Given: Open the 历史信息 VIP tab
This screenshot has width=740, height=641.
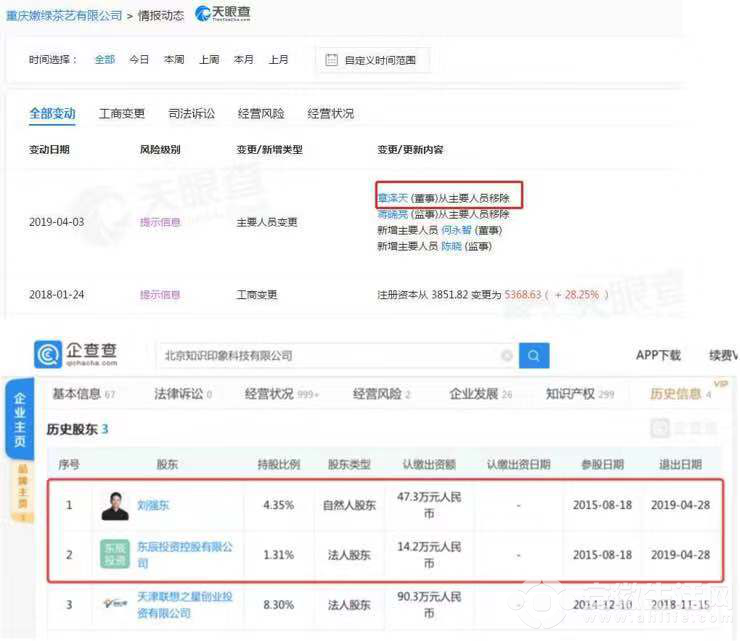Looking at the screenshot, I should [681, 394].
